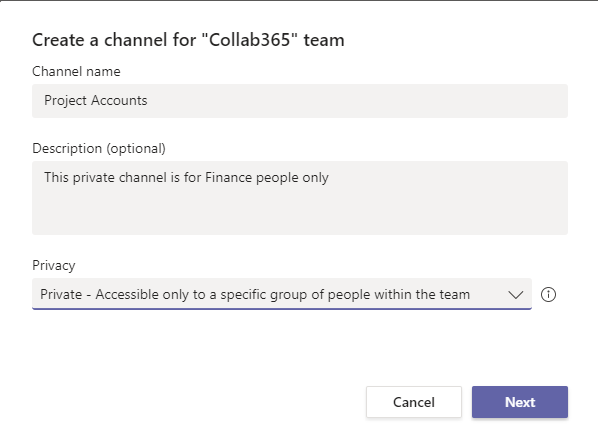Click empty lower area of Description box

300,214
